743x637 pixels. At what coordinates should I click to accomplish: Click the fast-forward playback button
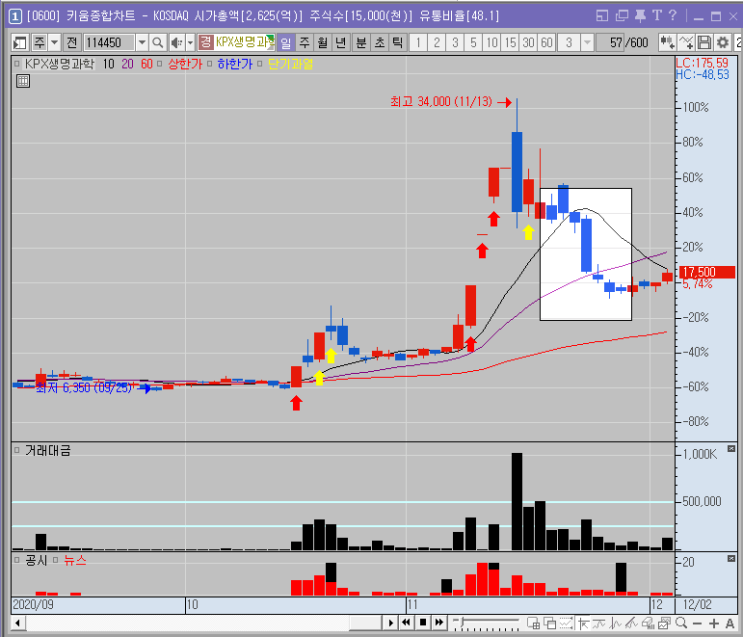[x=439, y=622]
